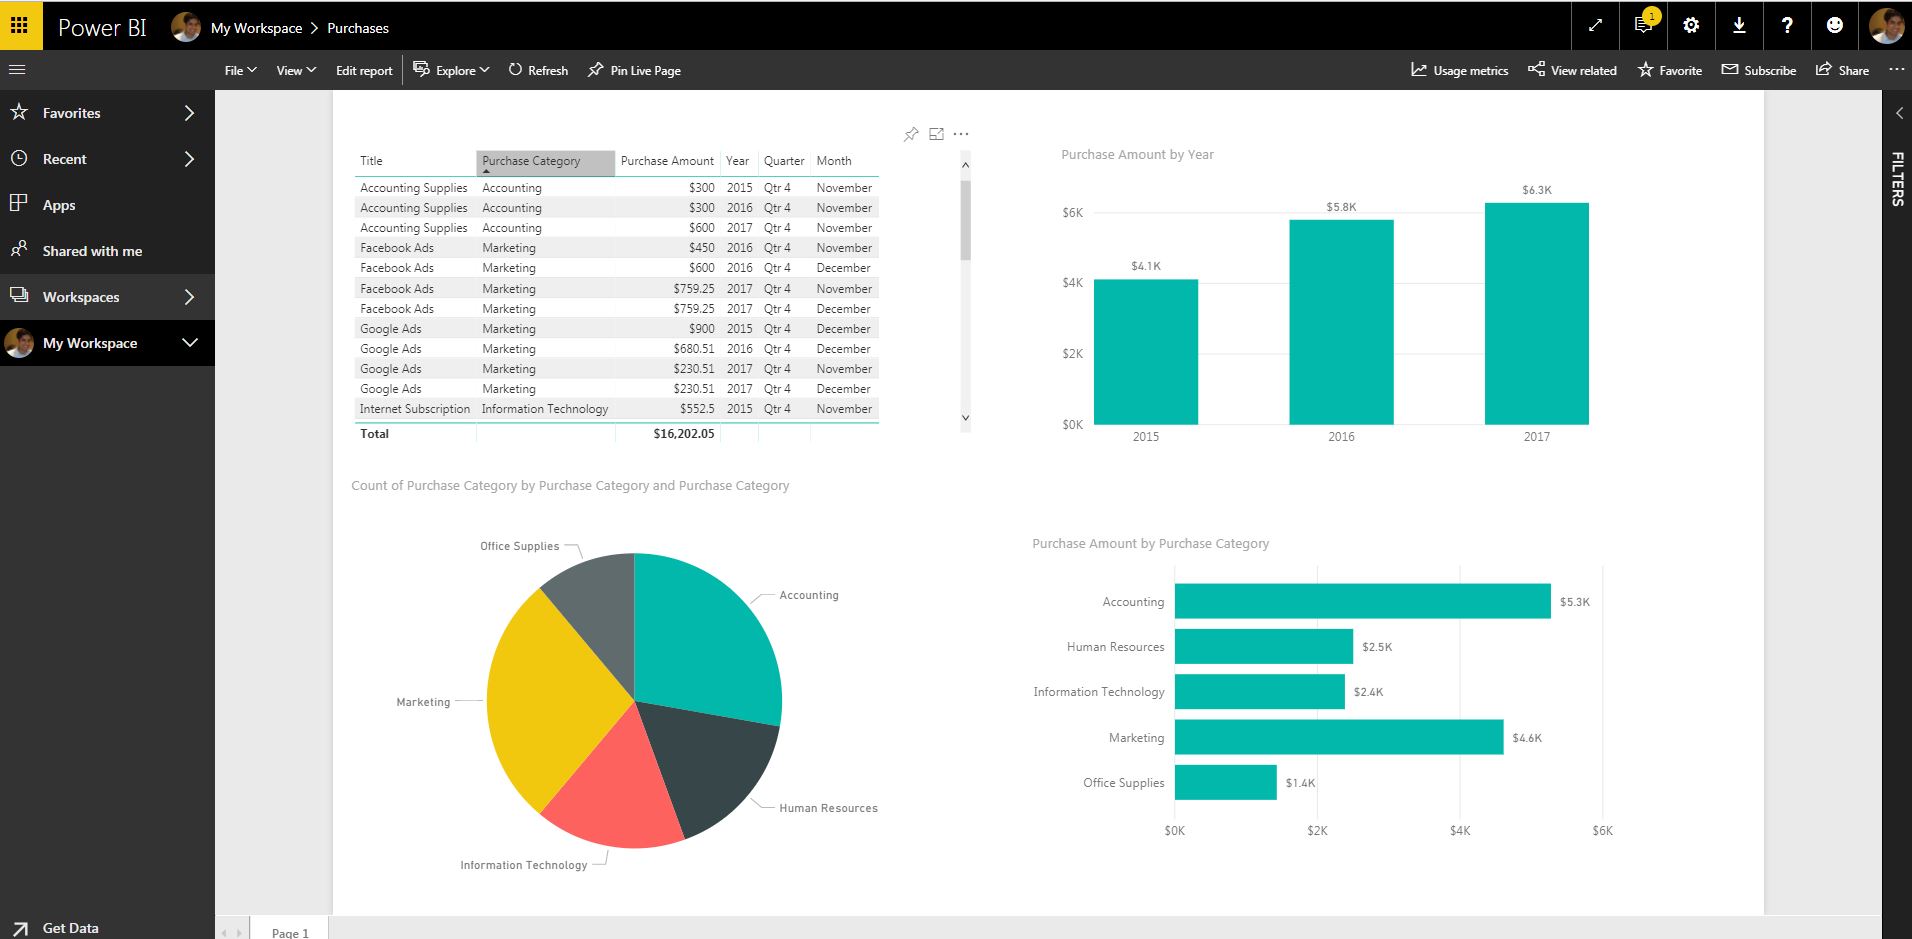
Task: Pin the table visual using pin icon
Action: 911,134
